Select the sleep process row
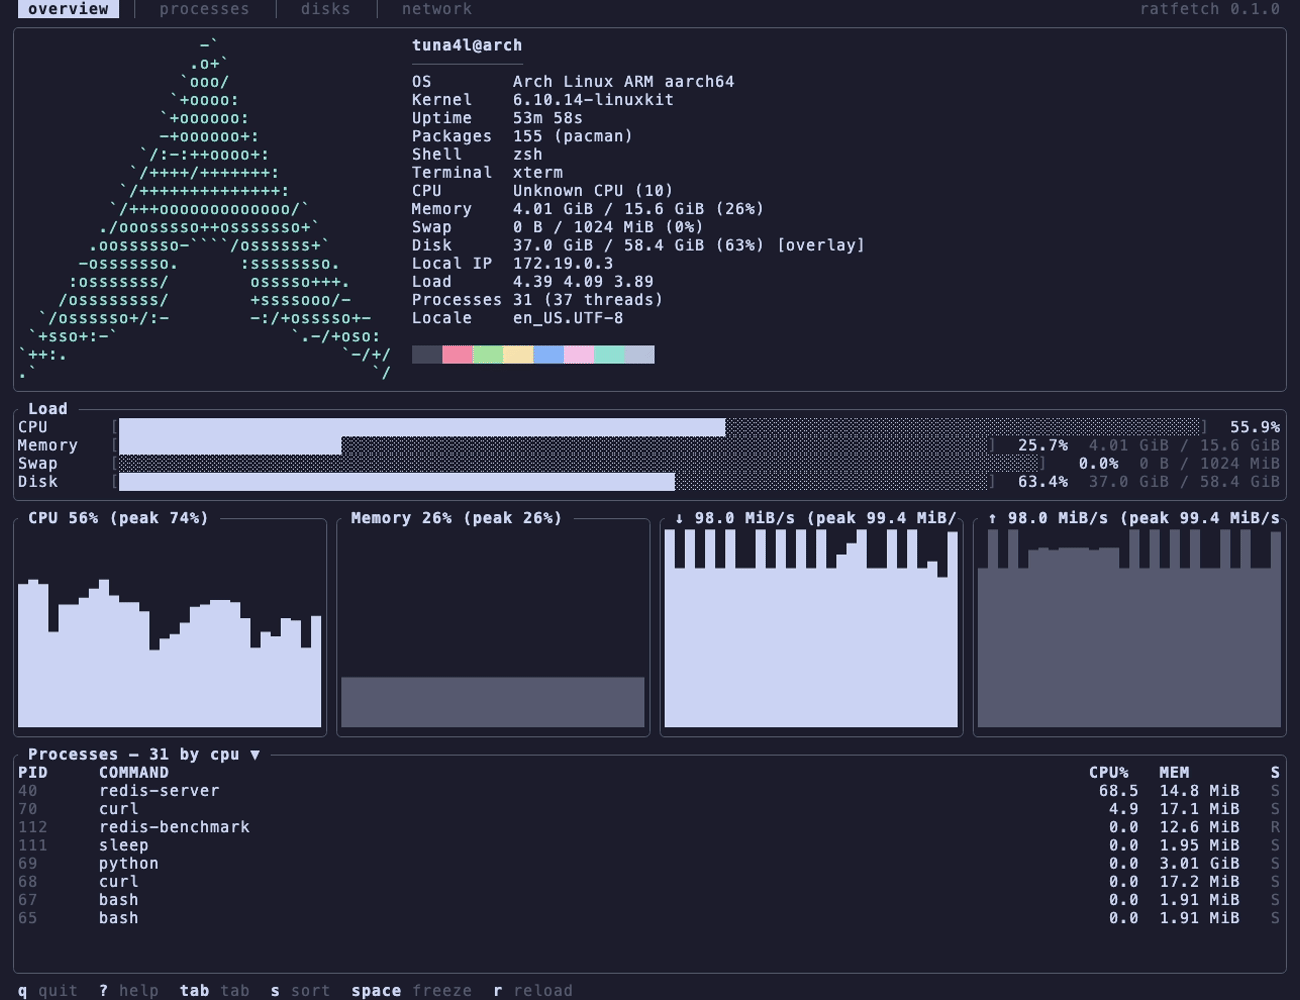Viewport: 1300px width, 1000px height. coord(649,845)
